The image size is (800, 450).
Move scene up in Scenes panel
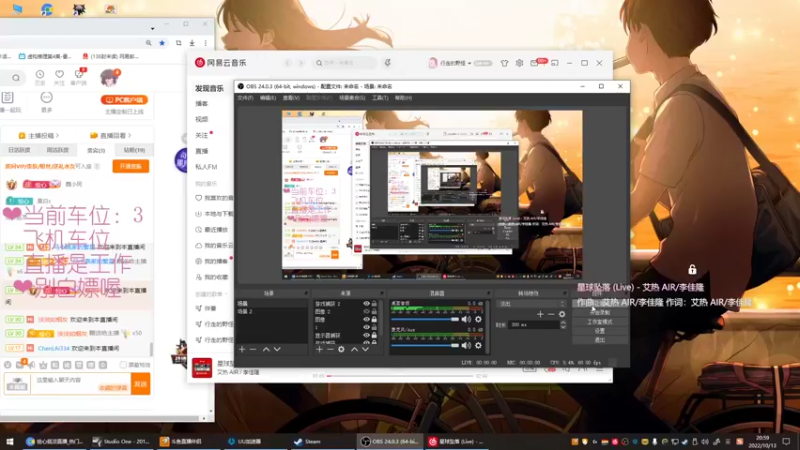[266, 349]
